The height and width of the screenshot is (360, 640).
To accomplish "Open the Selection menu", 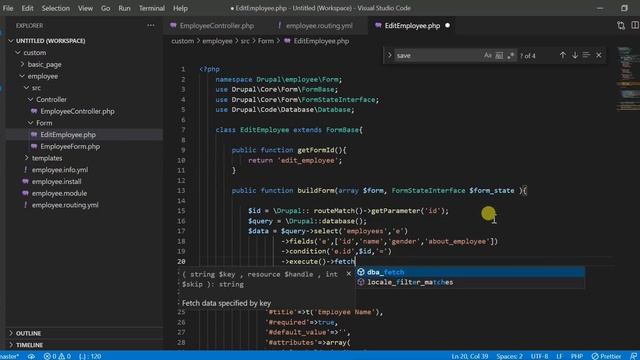I will (56, 8).
